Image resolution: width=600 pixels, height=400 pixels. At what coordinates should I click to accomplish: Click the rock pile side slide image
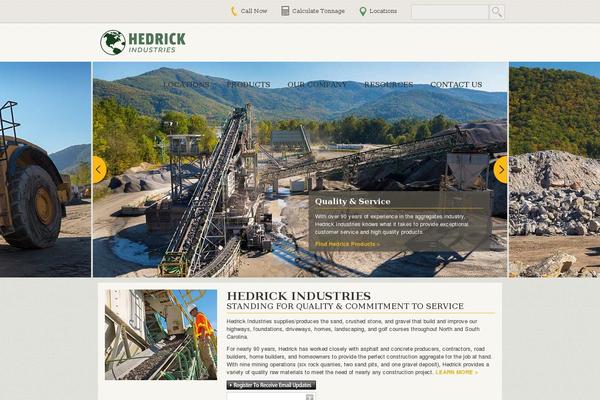click(x=554, y=170)
